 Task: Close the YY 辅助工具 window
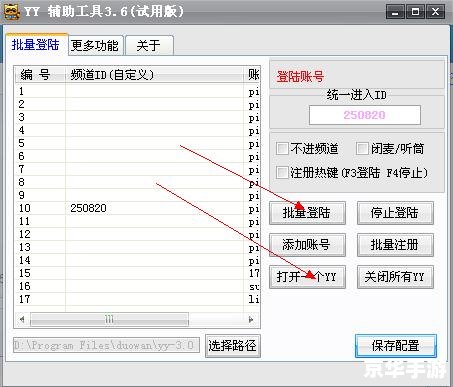[435, 12]
